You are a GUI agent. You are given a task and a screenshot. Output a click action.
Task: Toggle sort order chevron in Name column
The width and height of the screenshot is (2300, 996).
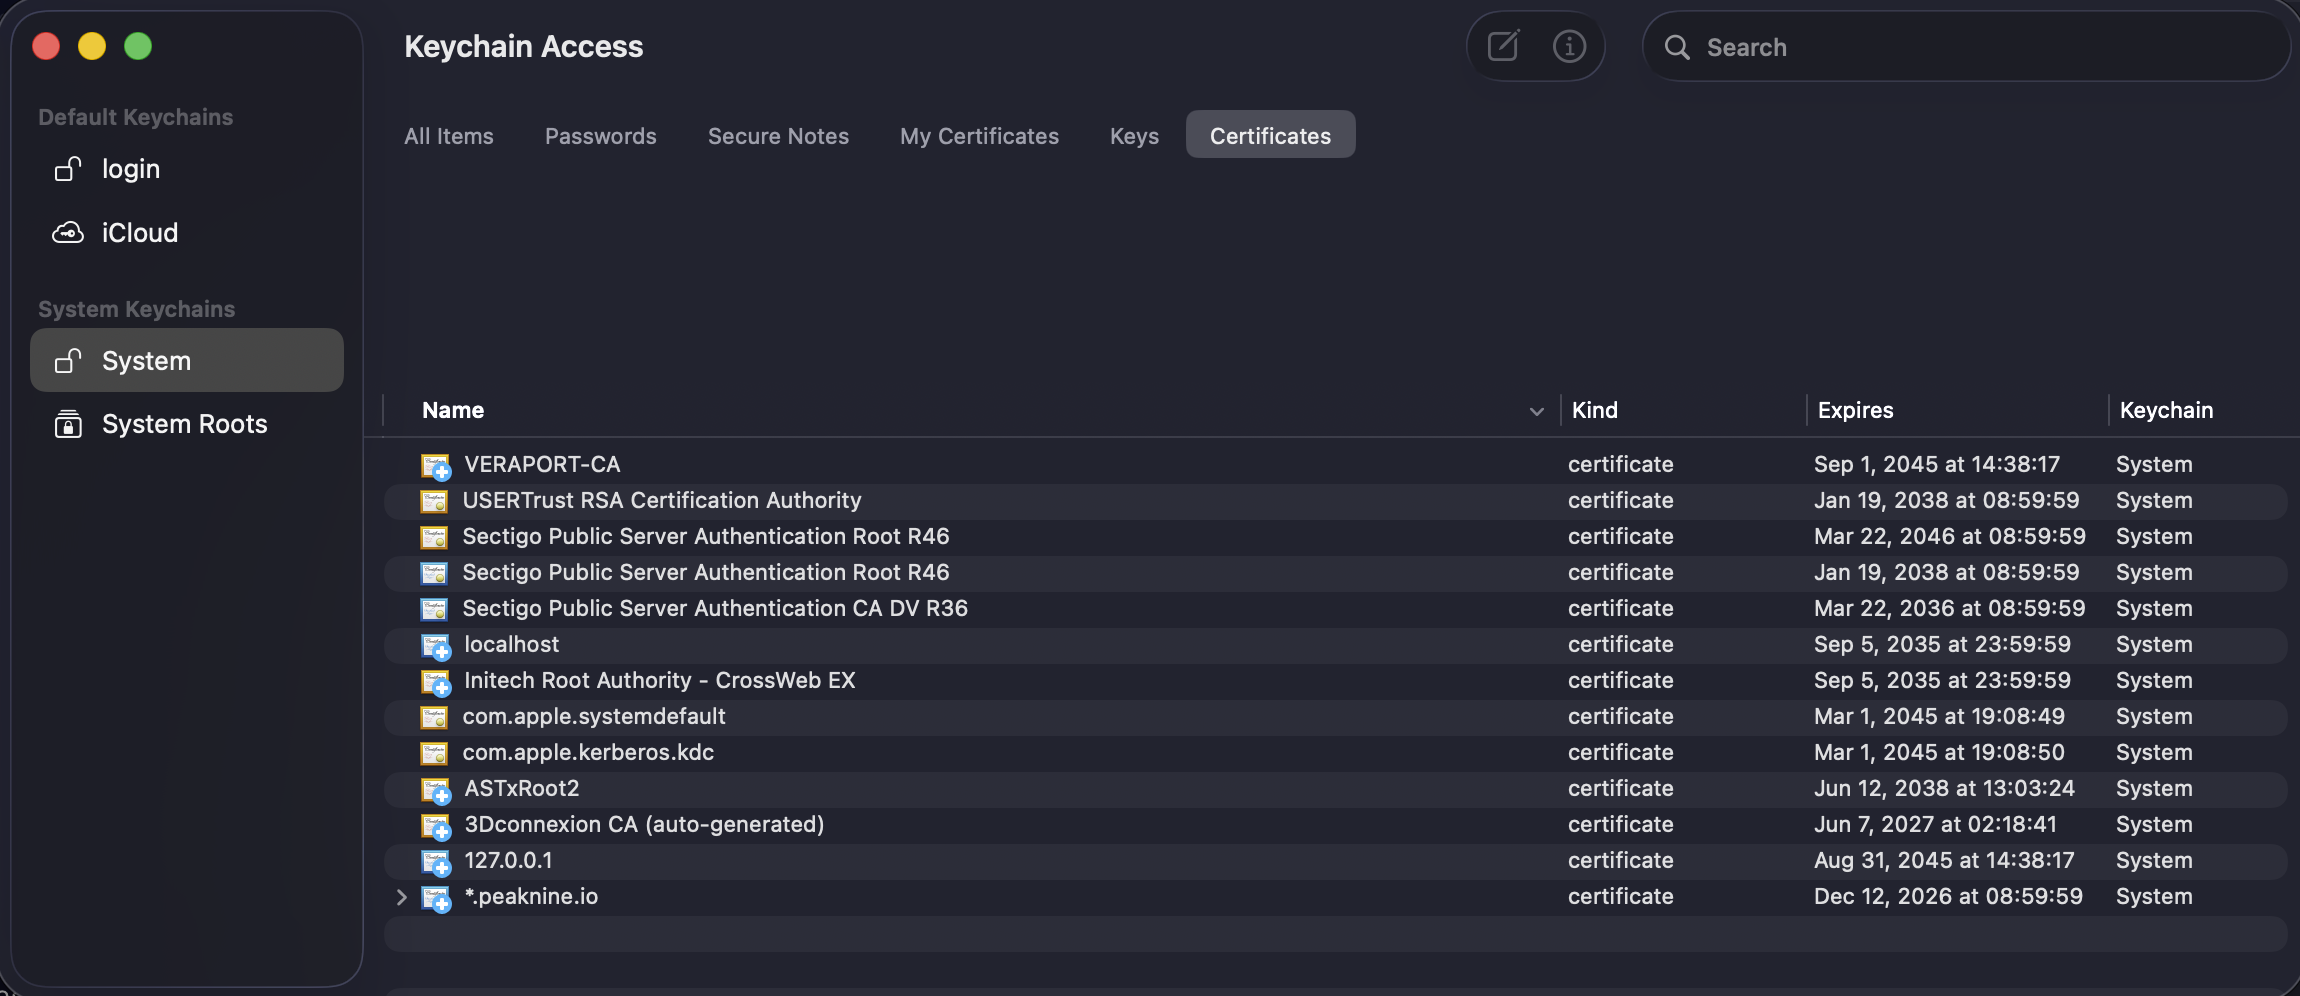coord(1537,411)
